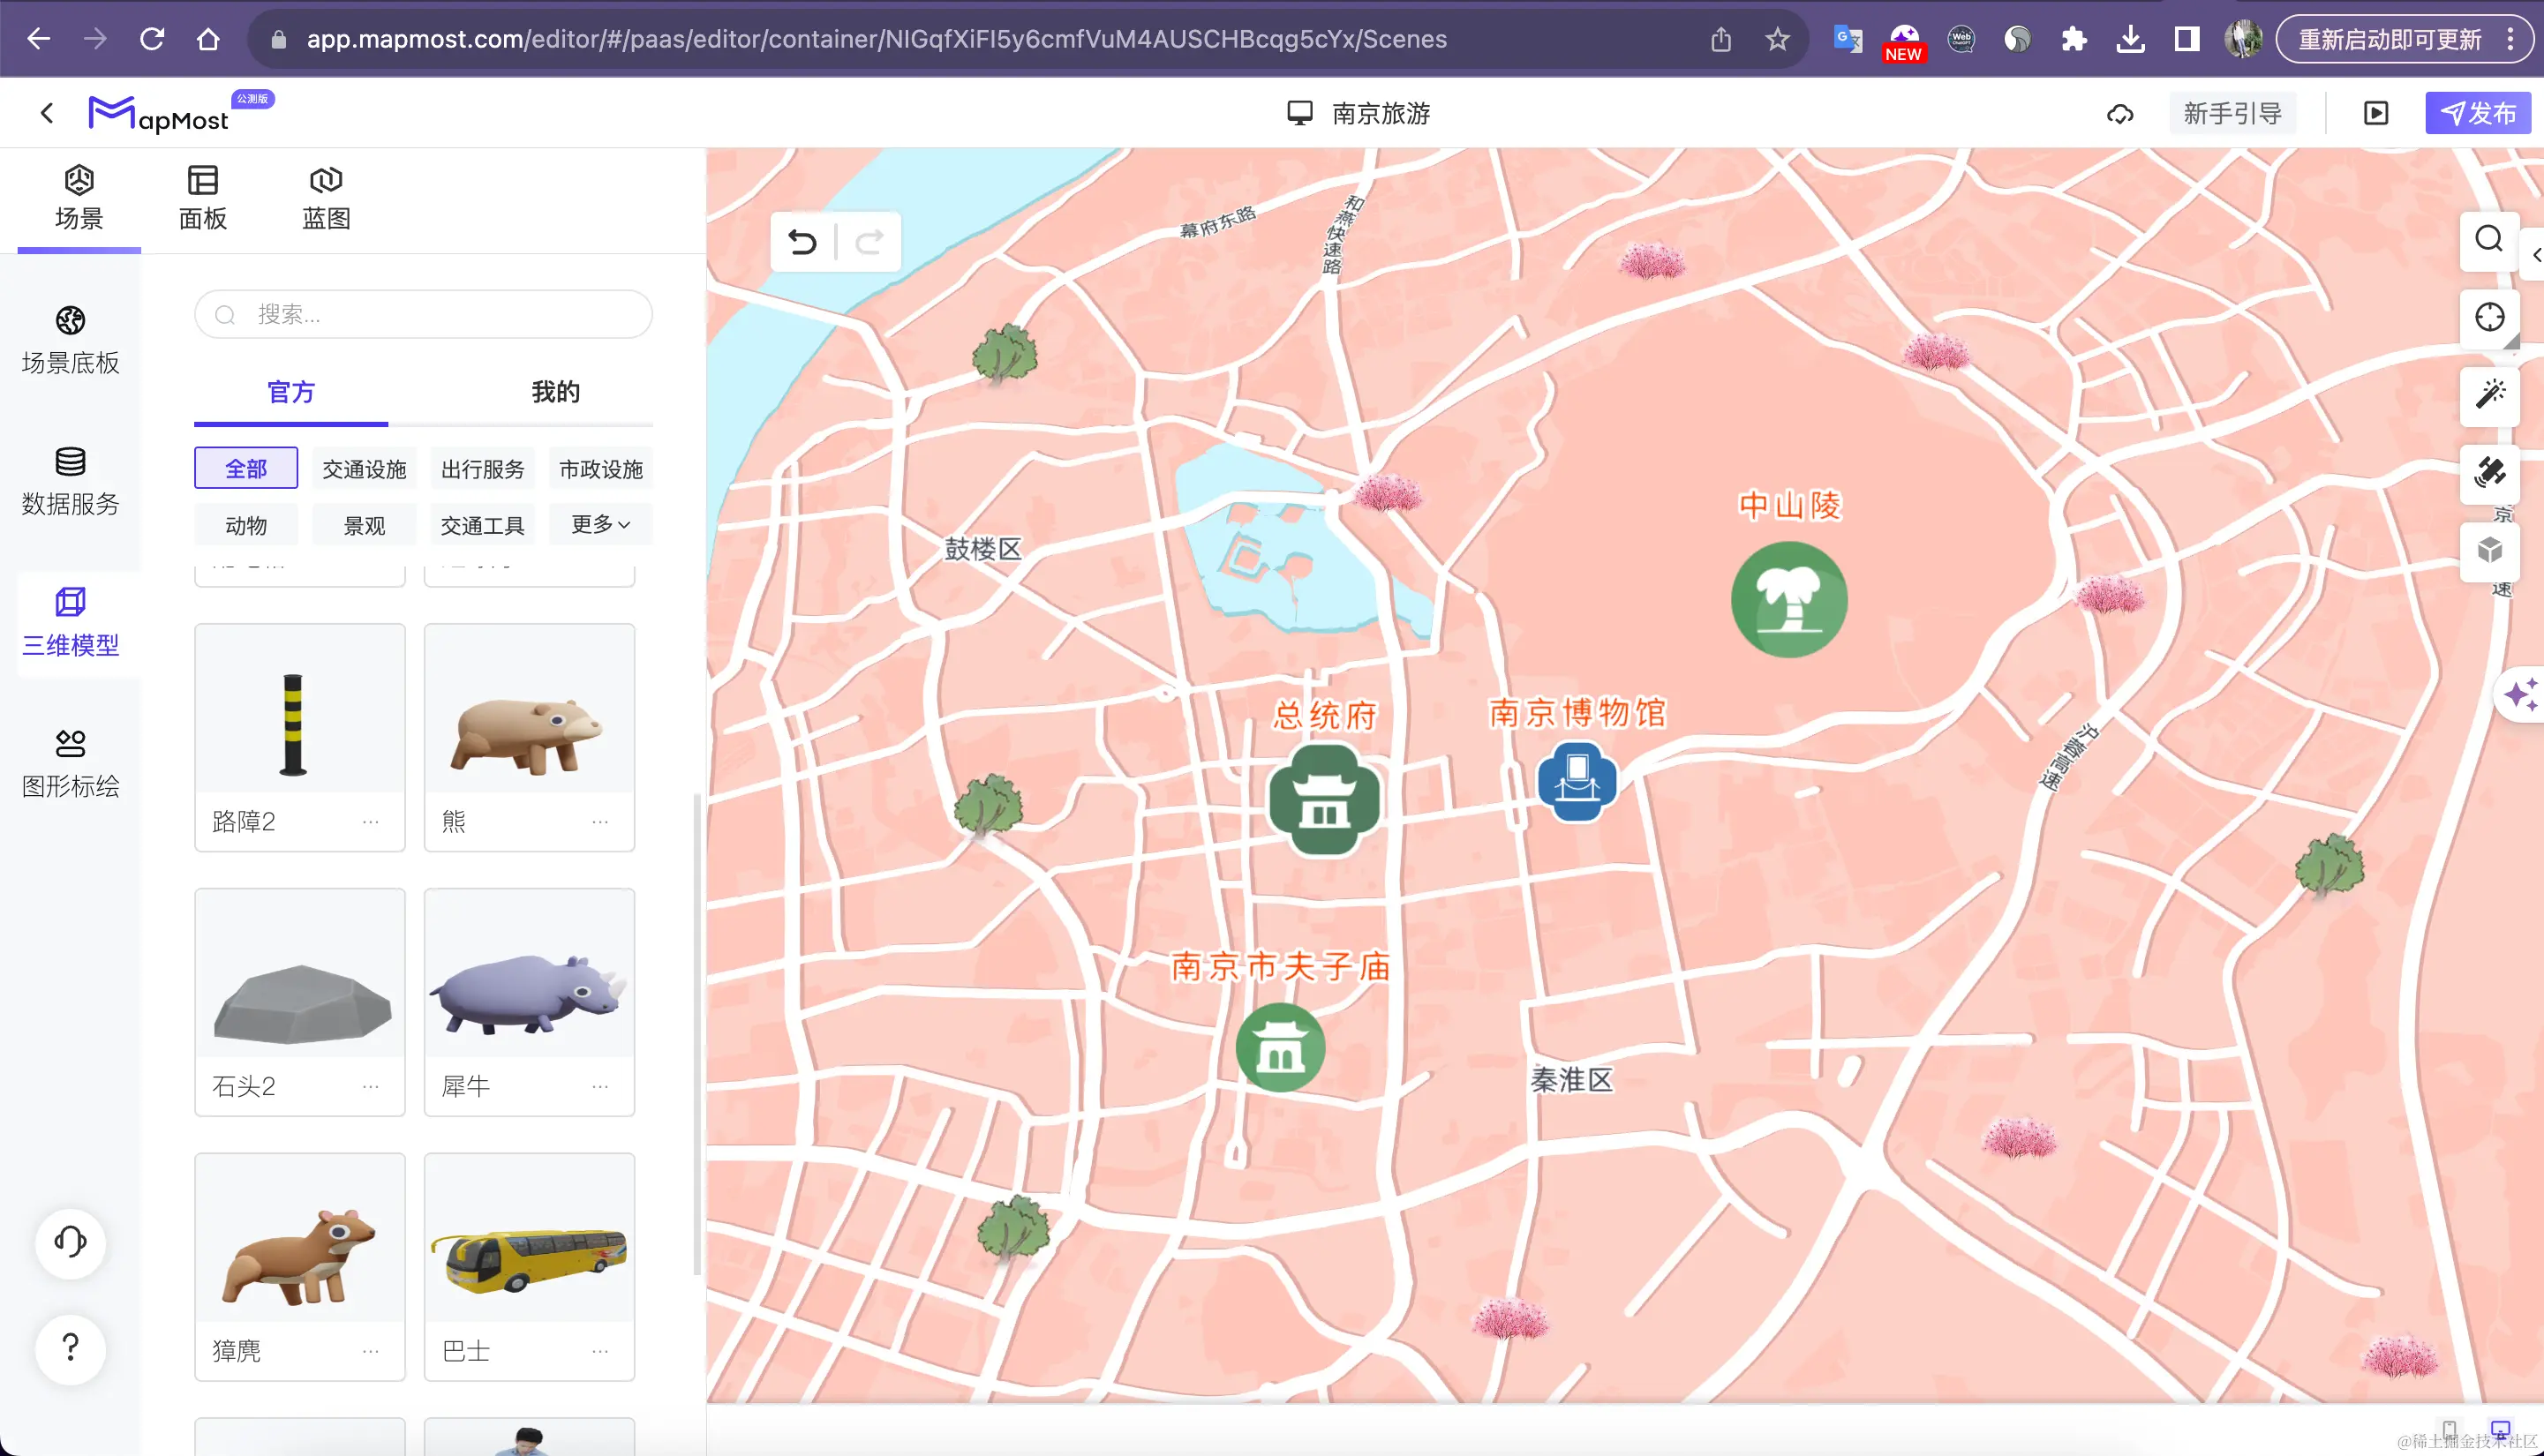Filter models by 交通设施
This screenshot has height=1456, width=2544.
click(364, 468)
